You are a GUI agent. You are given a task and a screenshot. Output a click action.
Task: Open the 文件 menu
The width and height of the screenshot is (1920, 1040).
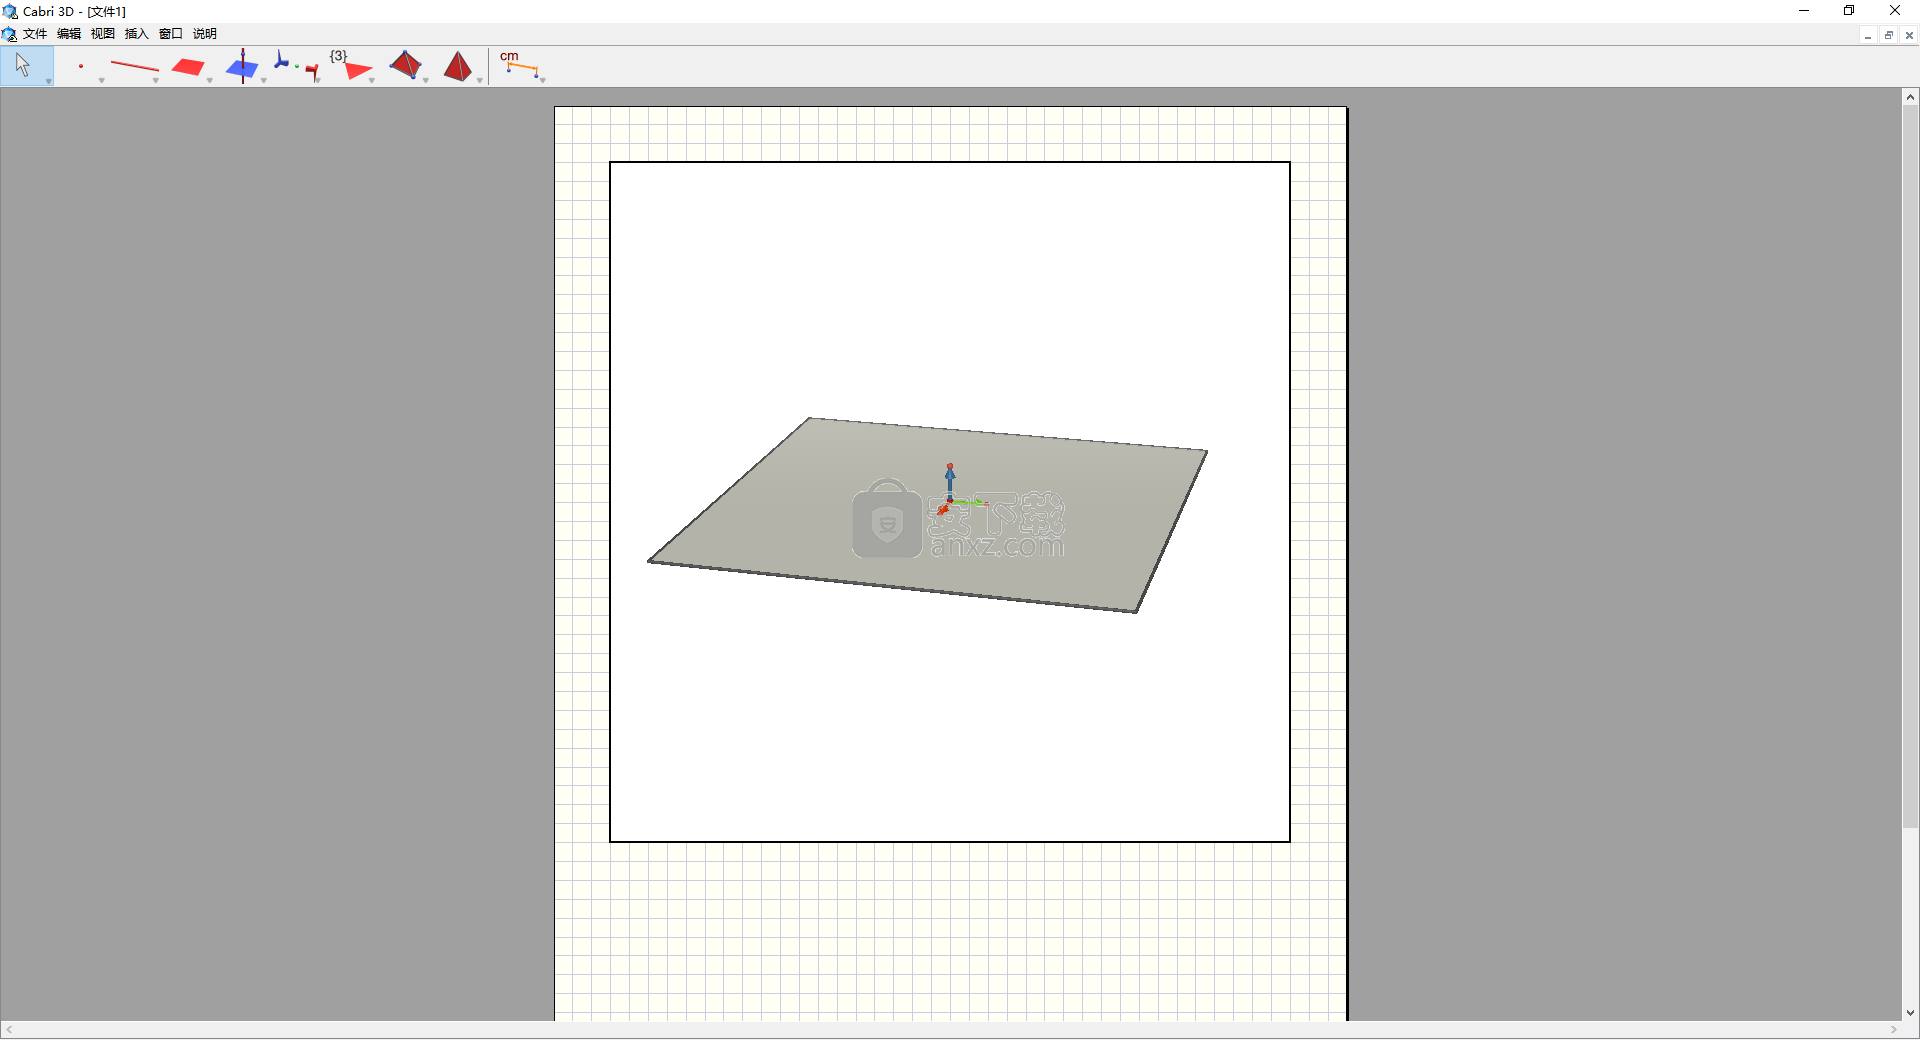[35, 34]
